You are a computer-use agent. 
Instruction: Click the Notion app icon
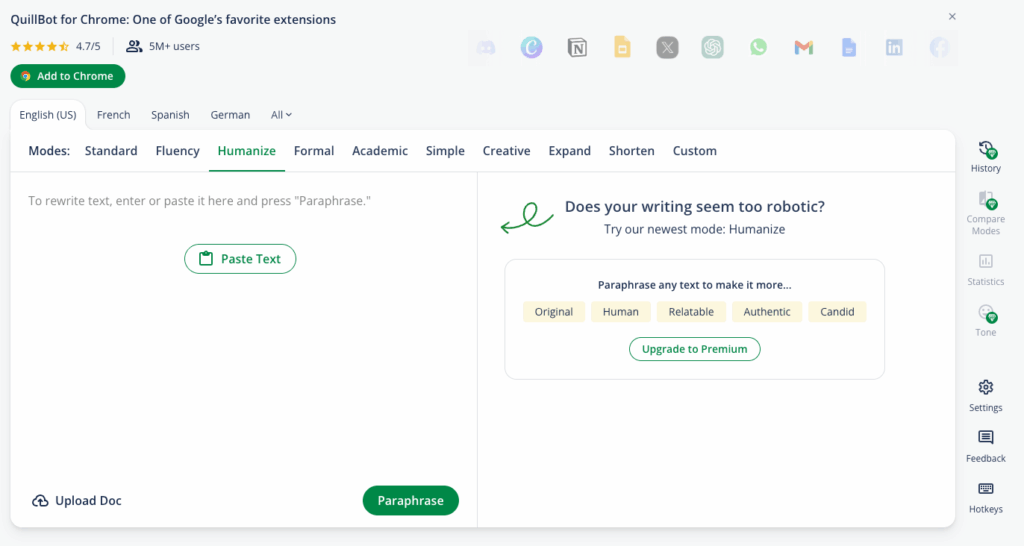point(577,48)
